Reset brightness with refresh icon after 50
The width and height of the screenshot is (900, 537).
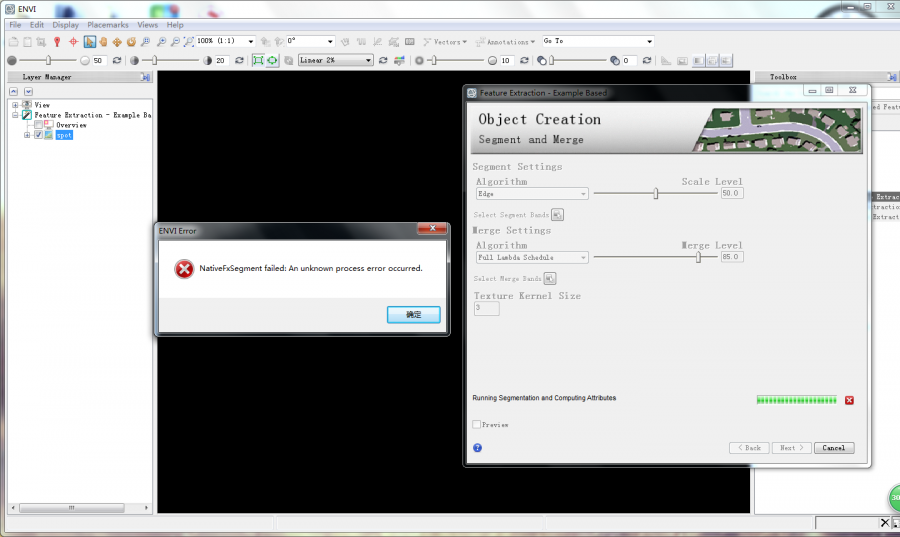coord(117,60)
